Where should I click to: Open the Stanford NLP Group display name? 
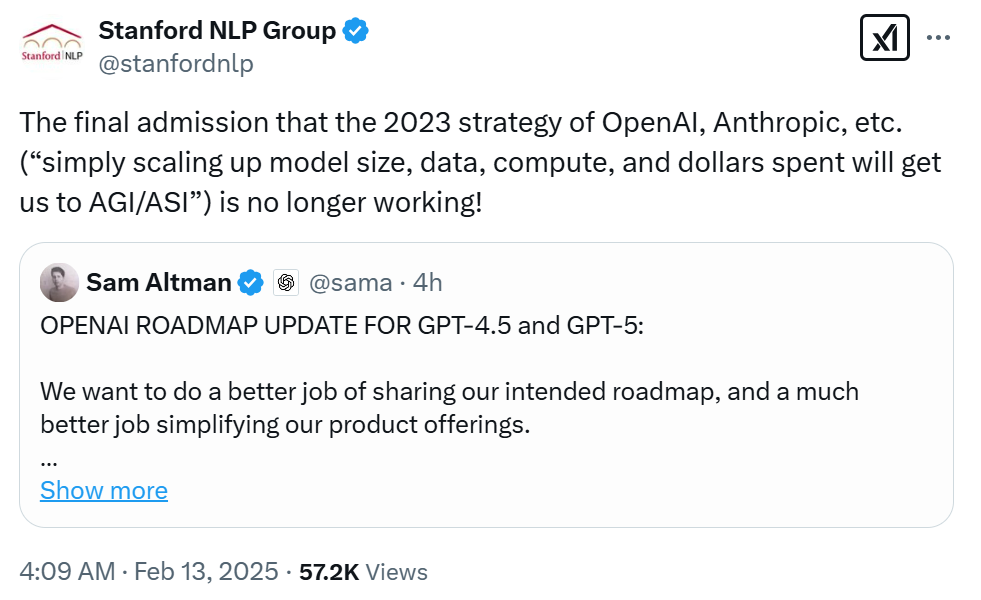pyautogui.click(x=217, y=31)
